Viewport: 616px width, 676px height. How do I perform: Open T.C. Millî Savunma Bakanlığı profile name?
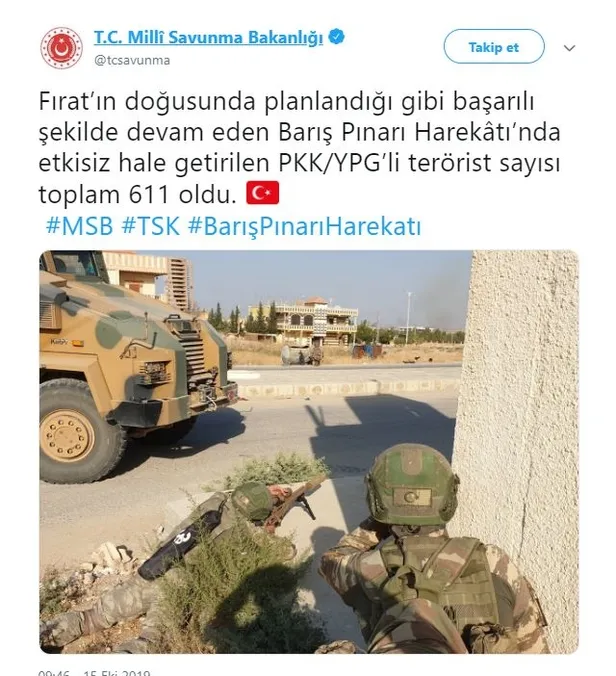(209, 38)
